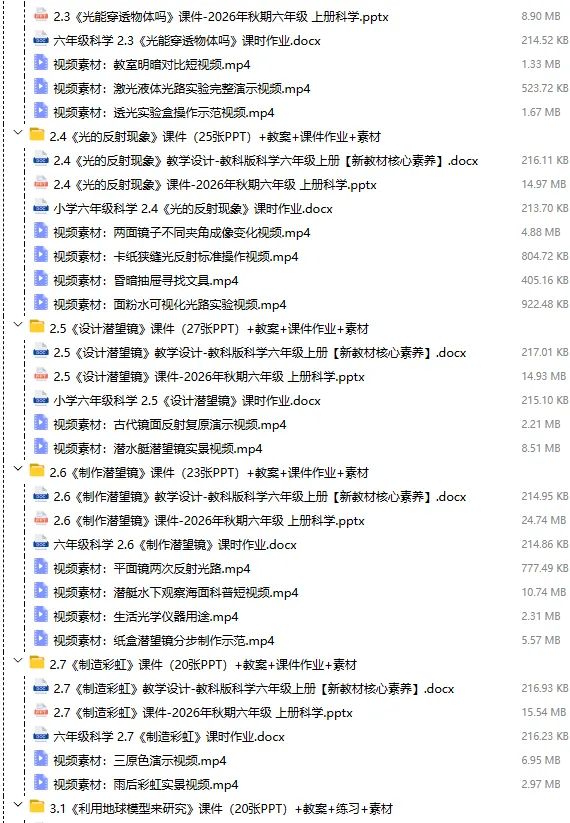Click the video icon beside 卡纸狭缝光反射标准操作视频.mp4
Viewport: 570px width, 823px height.
pyautogui.click(x=40, y=256)
